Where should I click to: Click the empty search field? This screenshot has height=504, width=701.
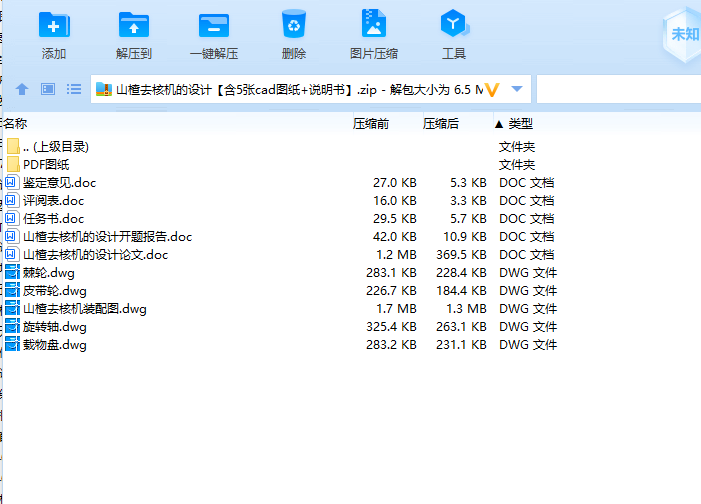click(619, 89)
